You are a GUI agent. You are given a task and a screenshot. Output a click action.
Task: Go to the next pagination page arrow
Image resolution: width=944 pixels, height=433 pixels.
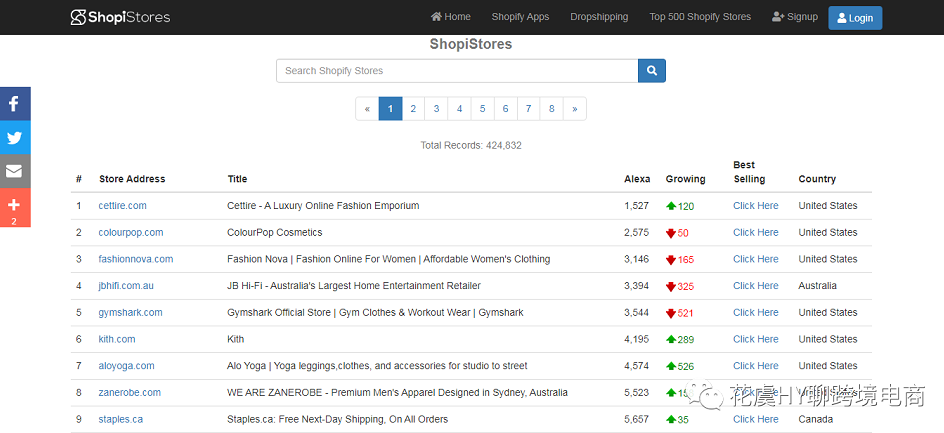pyautogui.click(x=574, y=109)
